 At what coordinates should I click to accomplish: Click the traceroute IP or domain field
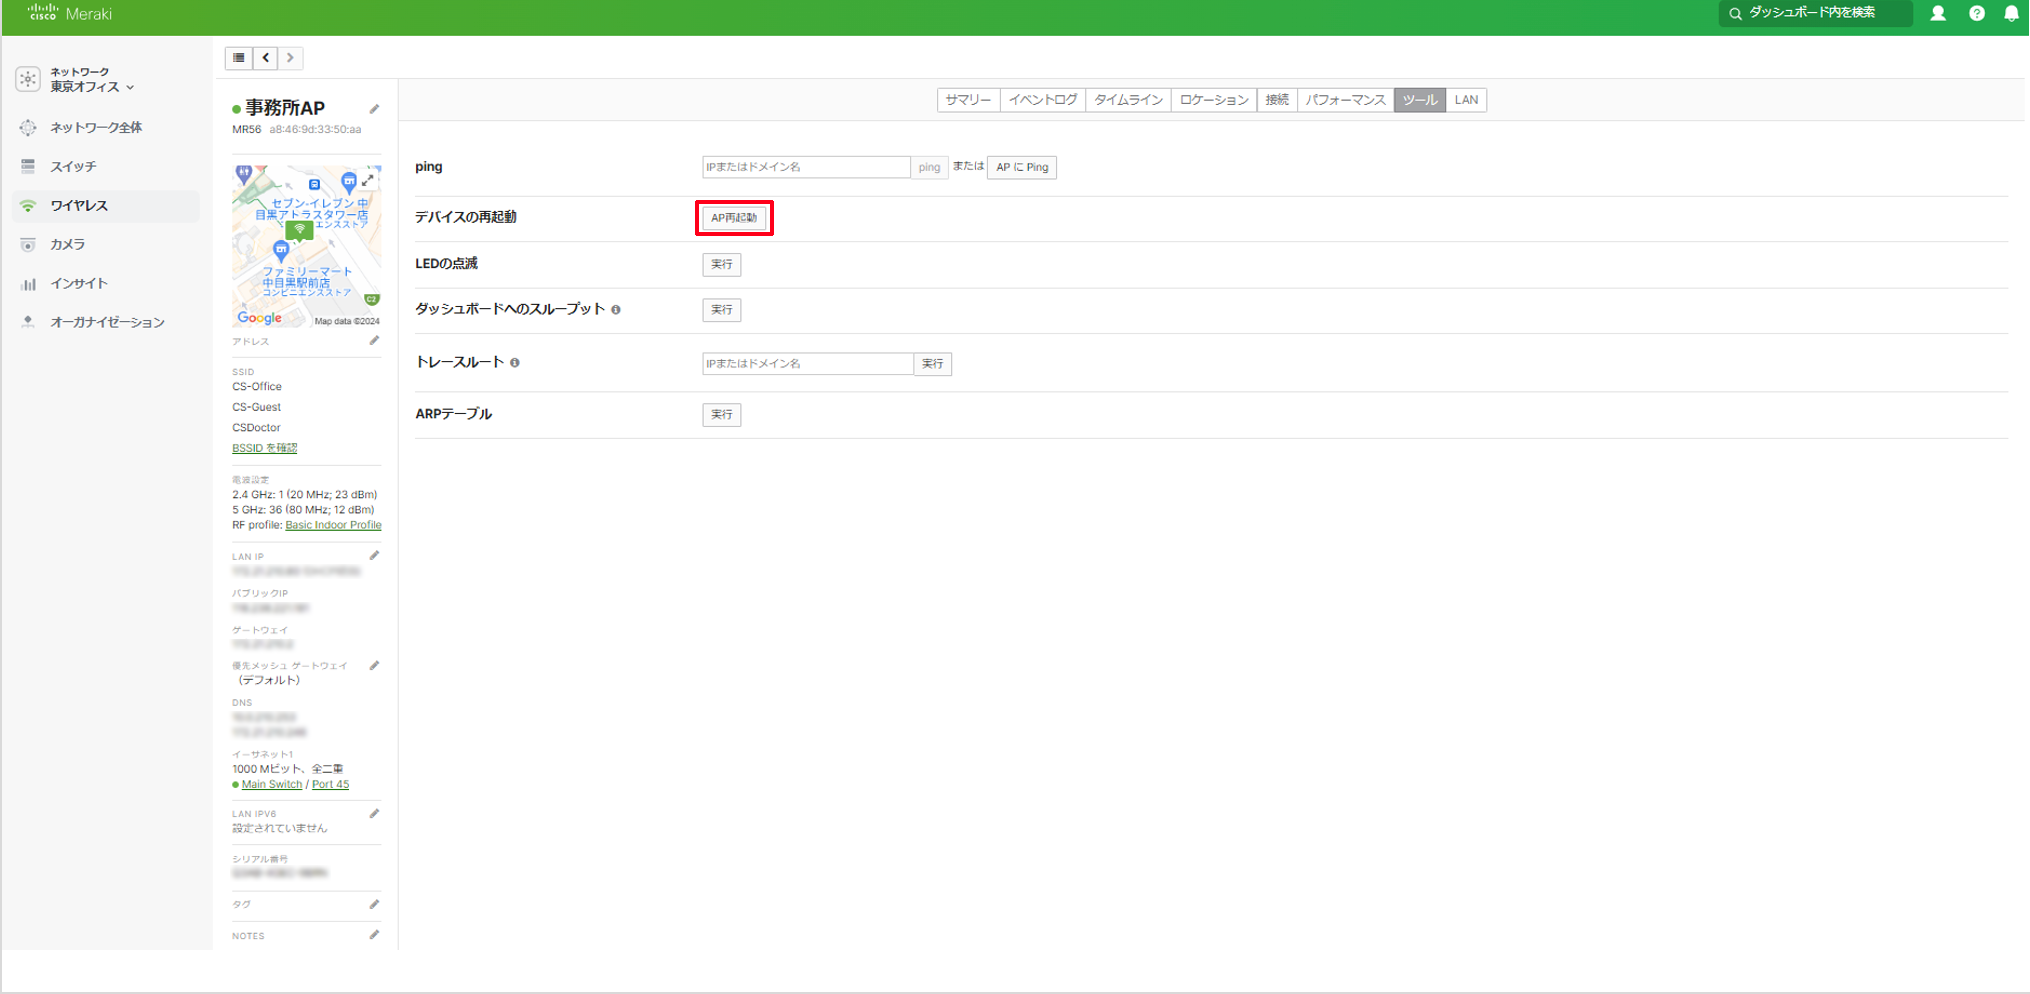coord(808,364)
